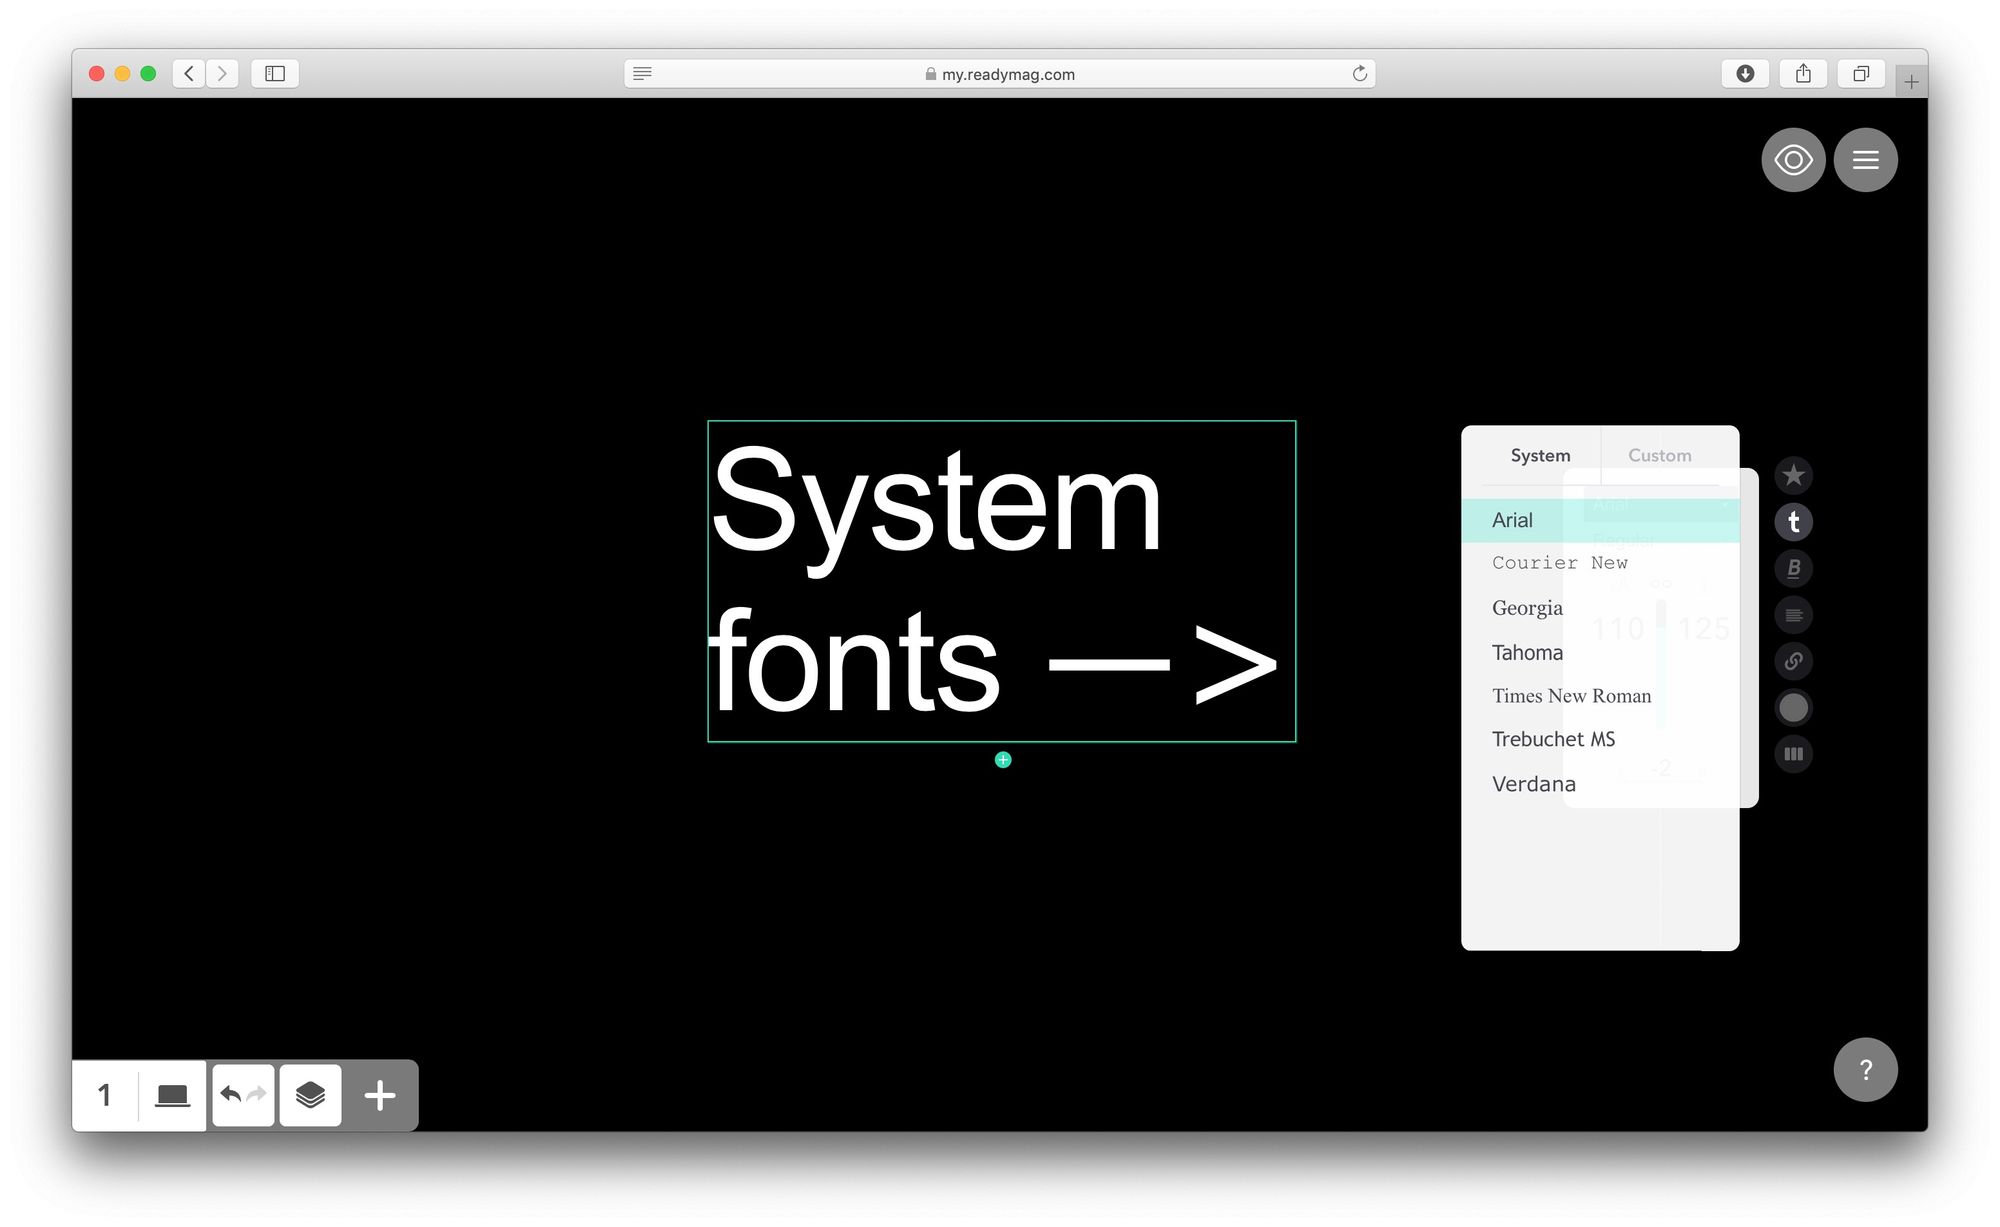Screen dimensions: 2000x1227
Task: Pick Verdana in the font list
Action: click(1533, 784)
